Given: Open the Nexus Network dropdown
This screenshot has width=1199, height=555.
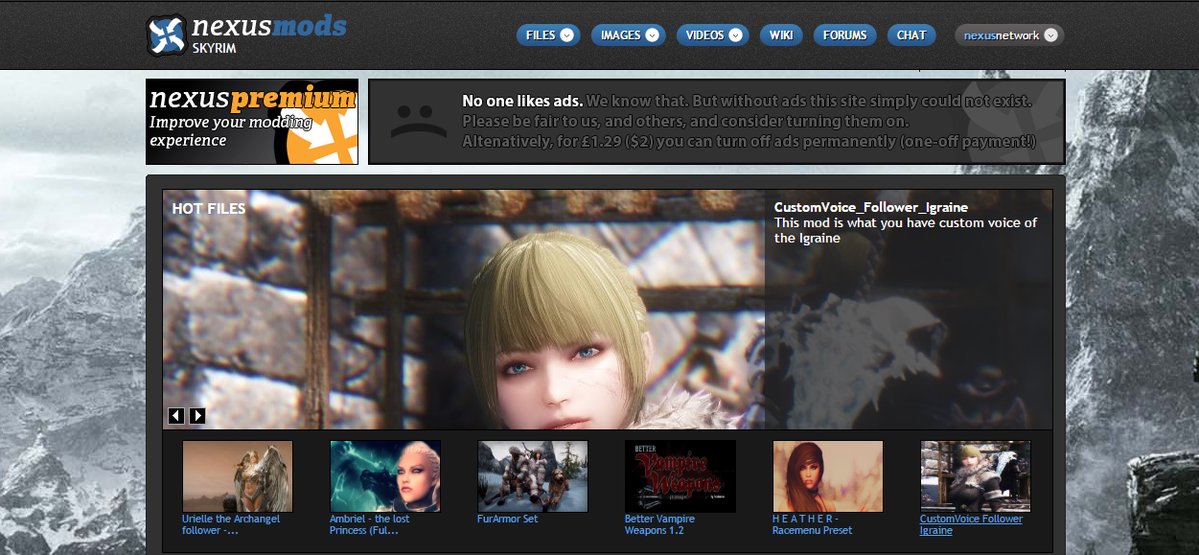Looking at the screenshot, I should [1009, 35].
